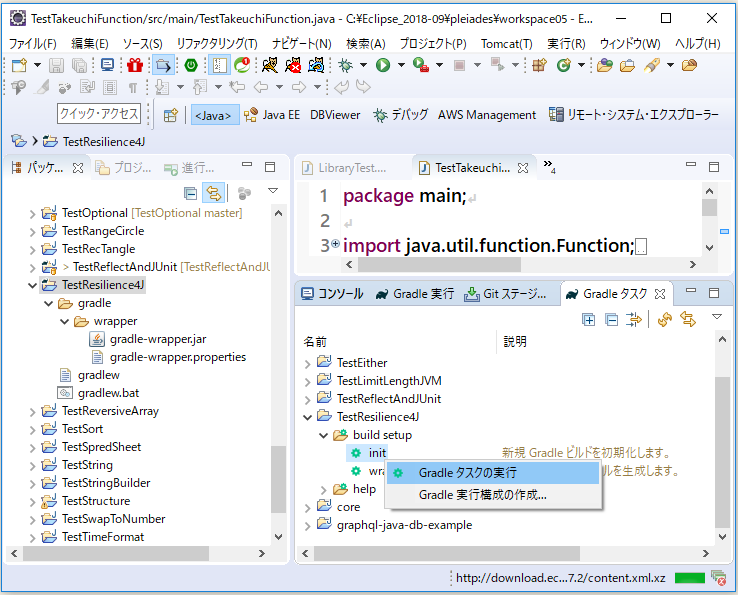Toggle Link with Editor in Package Explorer
The height and width of the screenshot is (595, 738).
pos(214,193)
